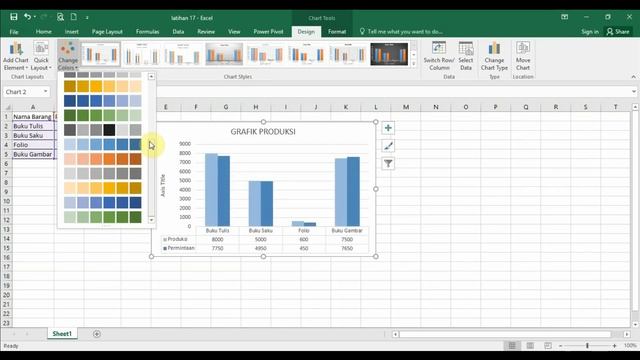Open Quick Layout gallery

click(x=41, y=56)
